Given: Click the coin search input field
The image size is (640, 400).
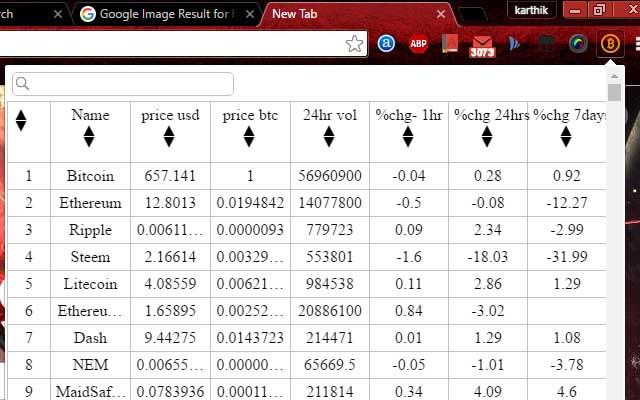Looking at the screenshot, I should (123, 84).
